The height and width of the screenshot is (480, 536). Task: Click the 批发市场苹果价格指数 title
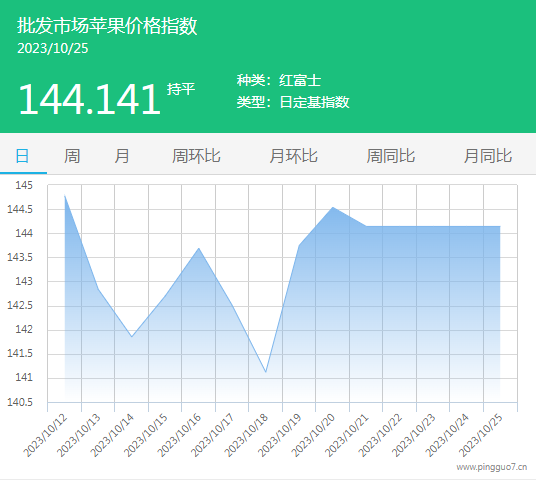pos(107,26)
